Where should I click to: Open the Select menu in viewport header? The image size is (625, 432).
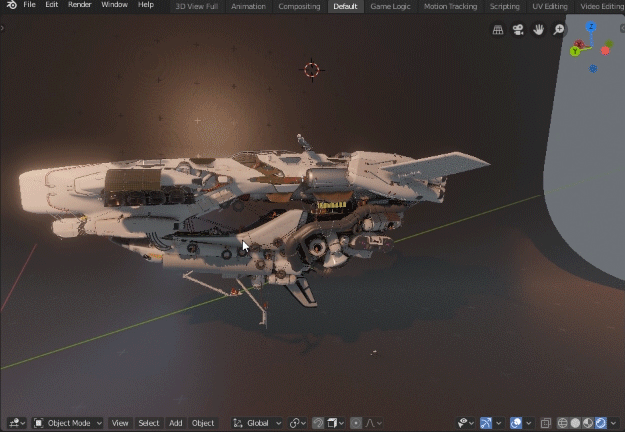click(x=148, y=423)
